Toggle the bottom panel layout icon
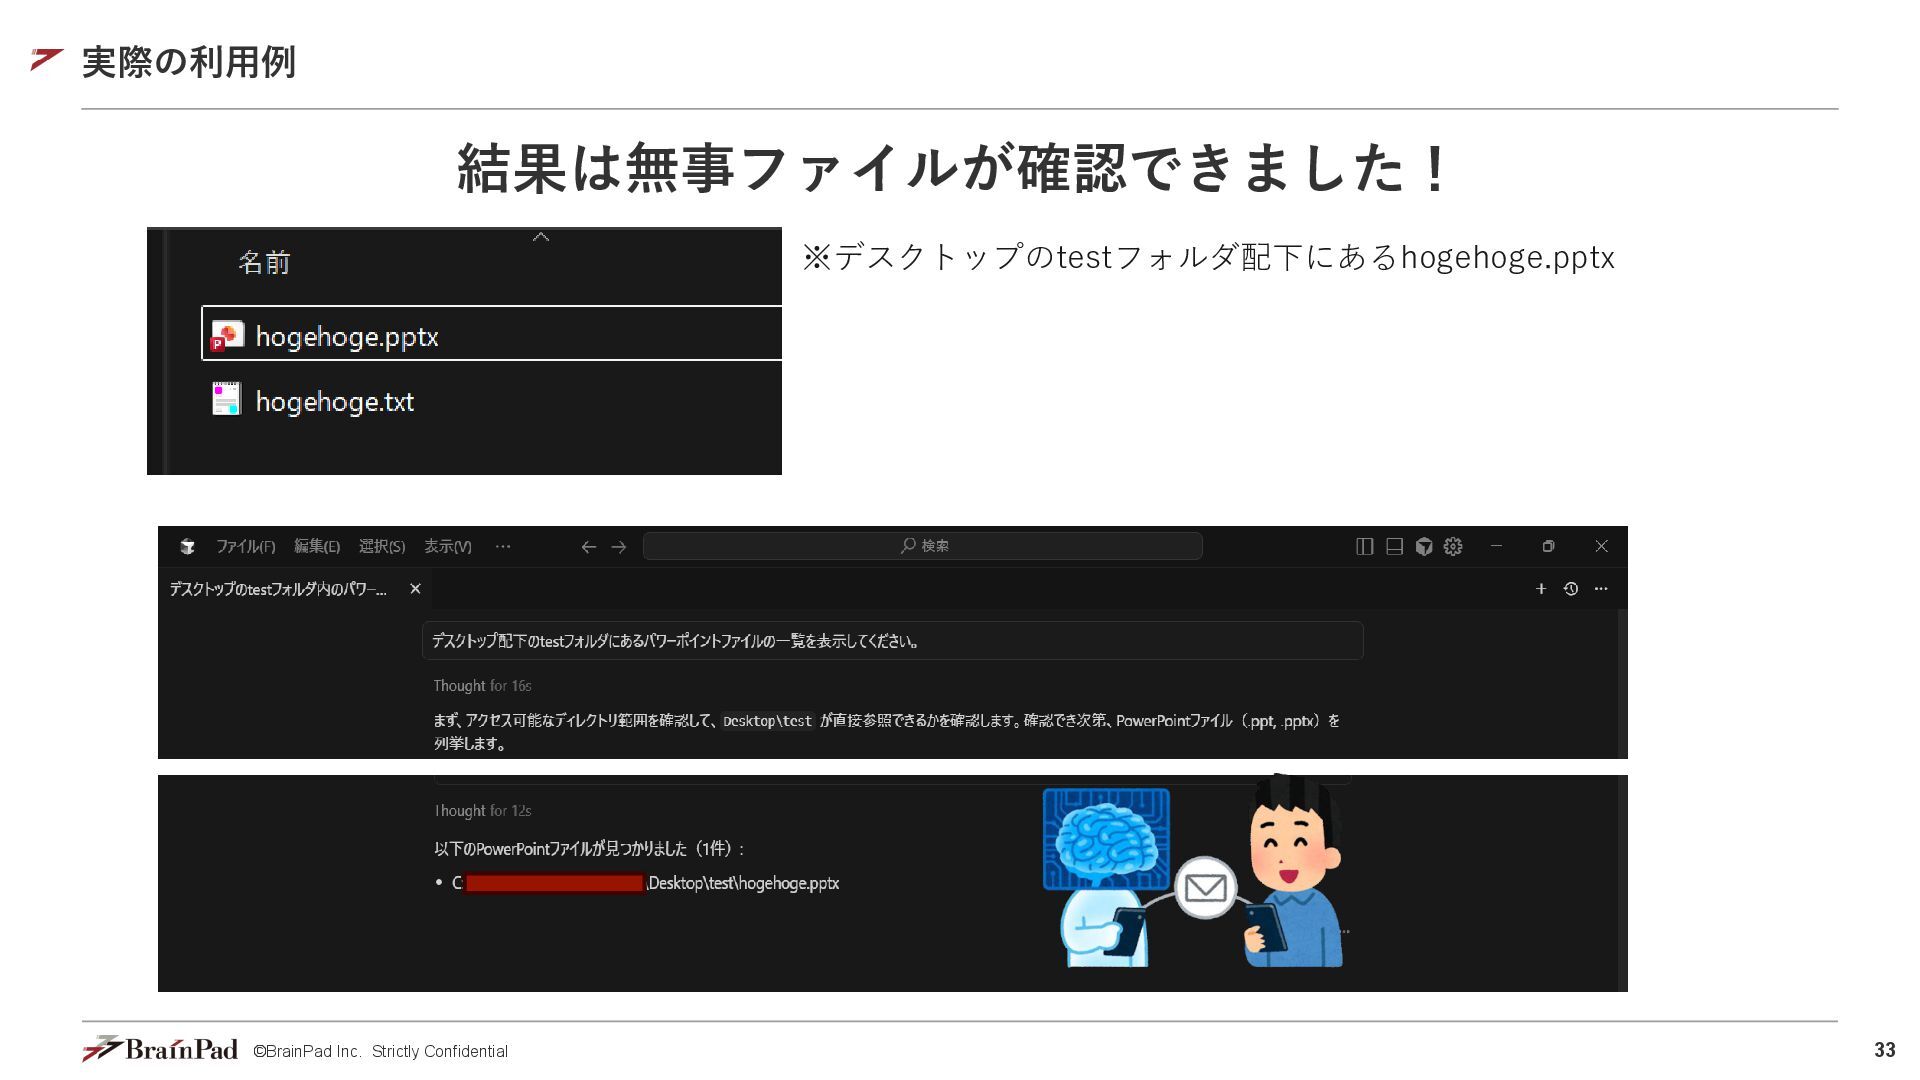Viewport: 1920px width, 1080px height. click(1394, 546)
